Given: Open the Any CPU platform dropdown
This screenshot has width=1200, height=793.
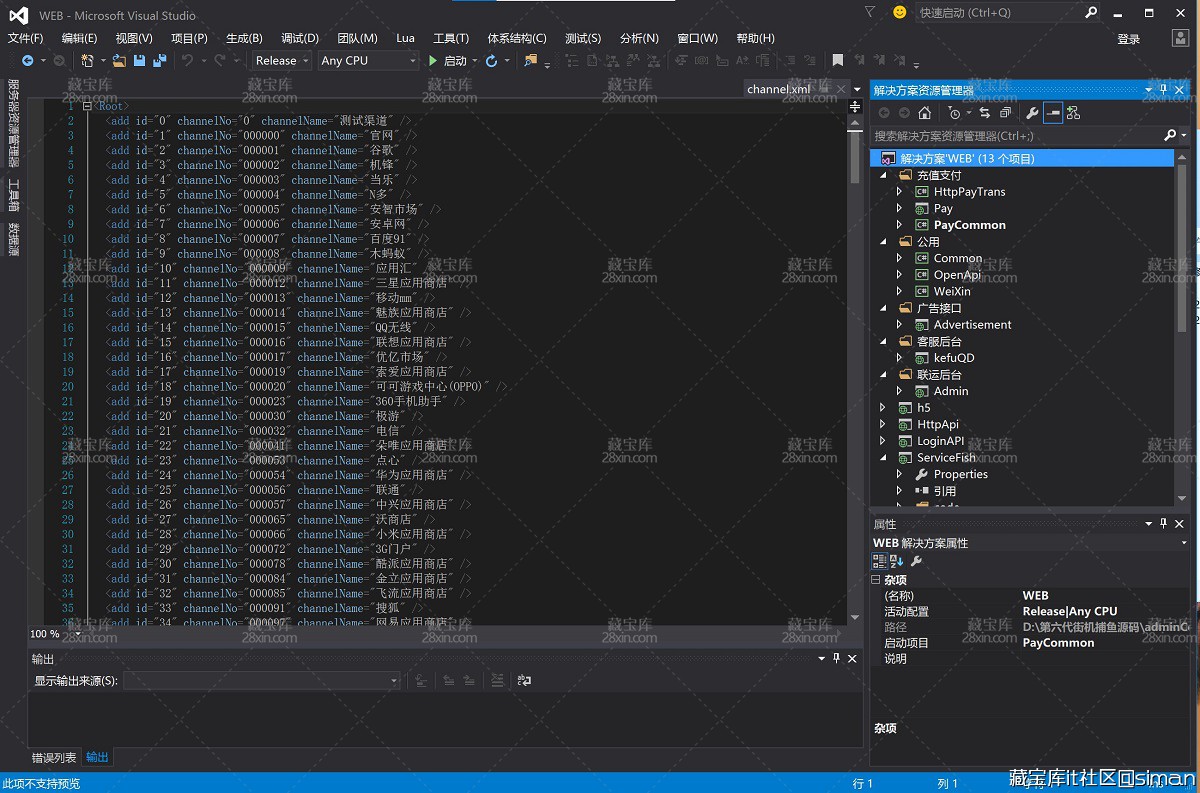Looking at the screenshot, I should (x=368, y=61).
